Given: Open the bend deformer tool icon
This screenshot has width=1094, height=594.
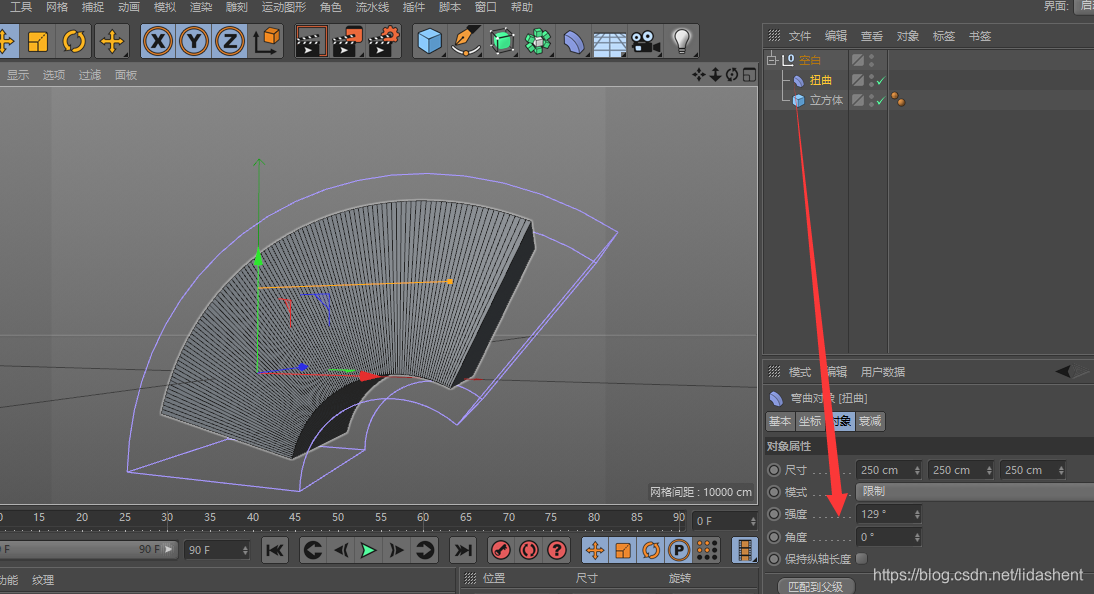Looking at the screenshot, I should [574, 42].
